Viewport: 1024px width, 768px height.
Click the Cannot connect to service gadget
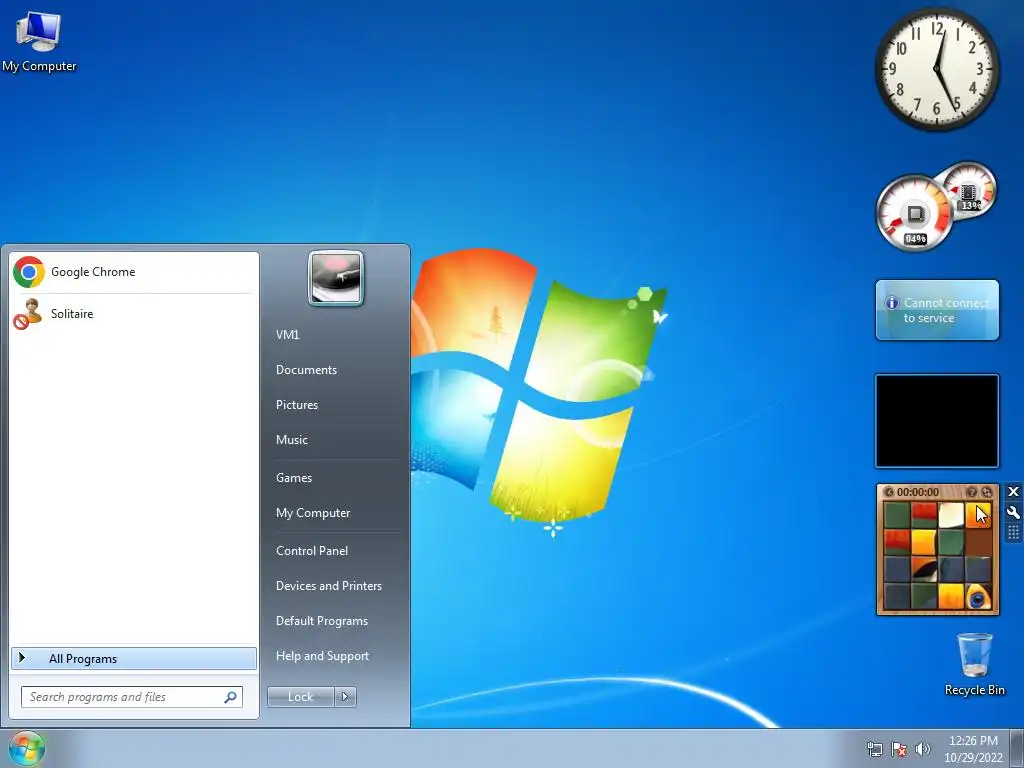coord(937,310)
